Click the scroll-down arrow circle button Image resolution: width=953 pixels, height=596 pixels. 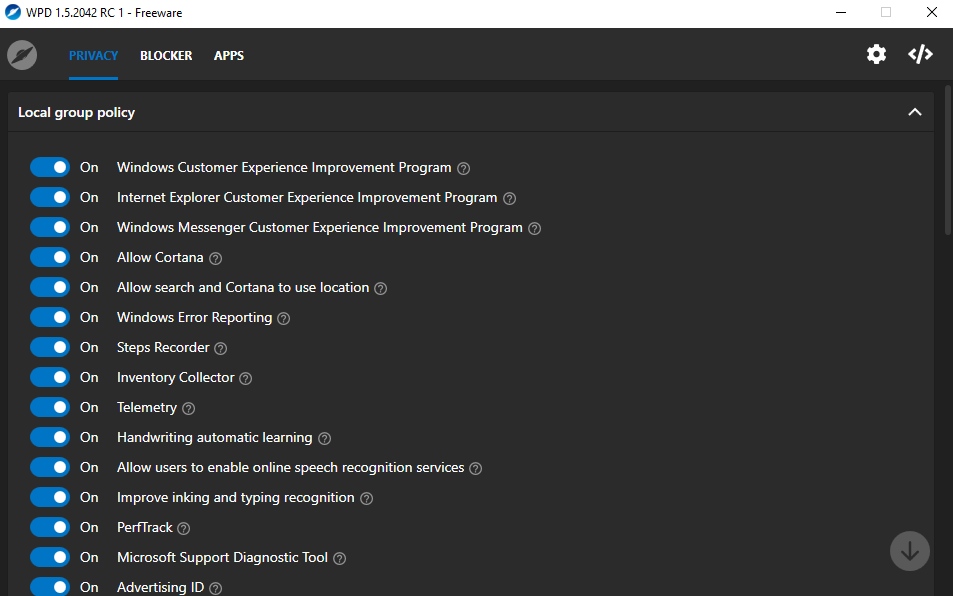click(909, 551)
